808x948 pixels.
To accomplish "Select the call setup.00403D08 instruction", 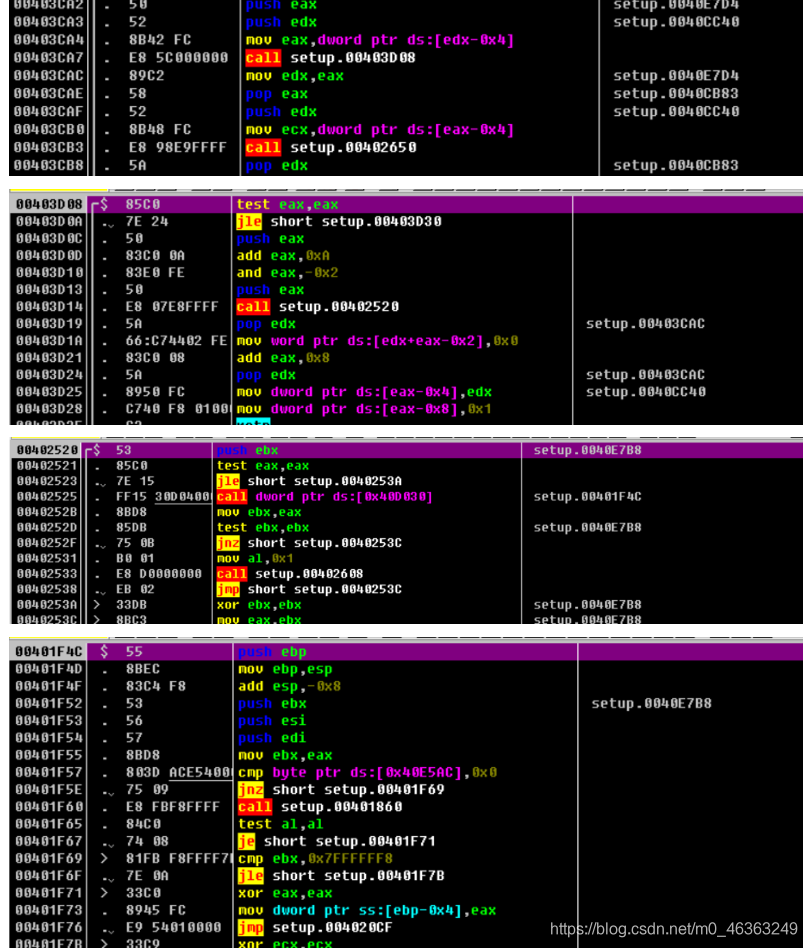I will [330, 58].
